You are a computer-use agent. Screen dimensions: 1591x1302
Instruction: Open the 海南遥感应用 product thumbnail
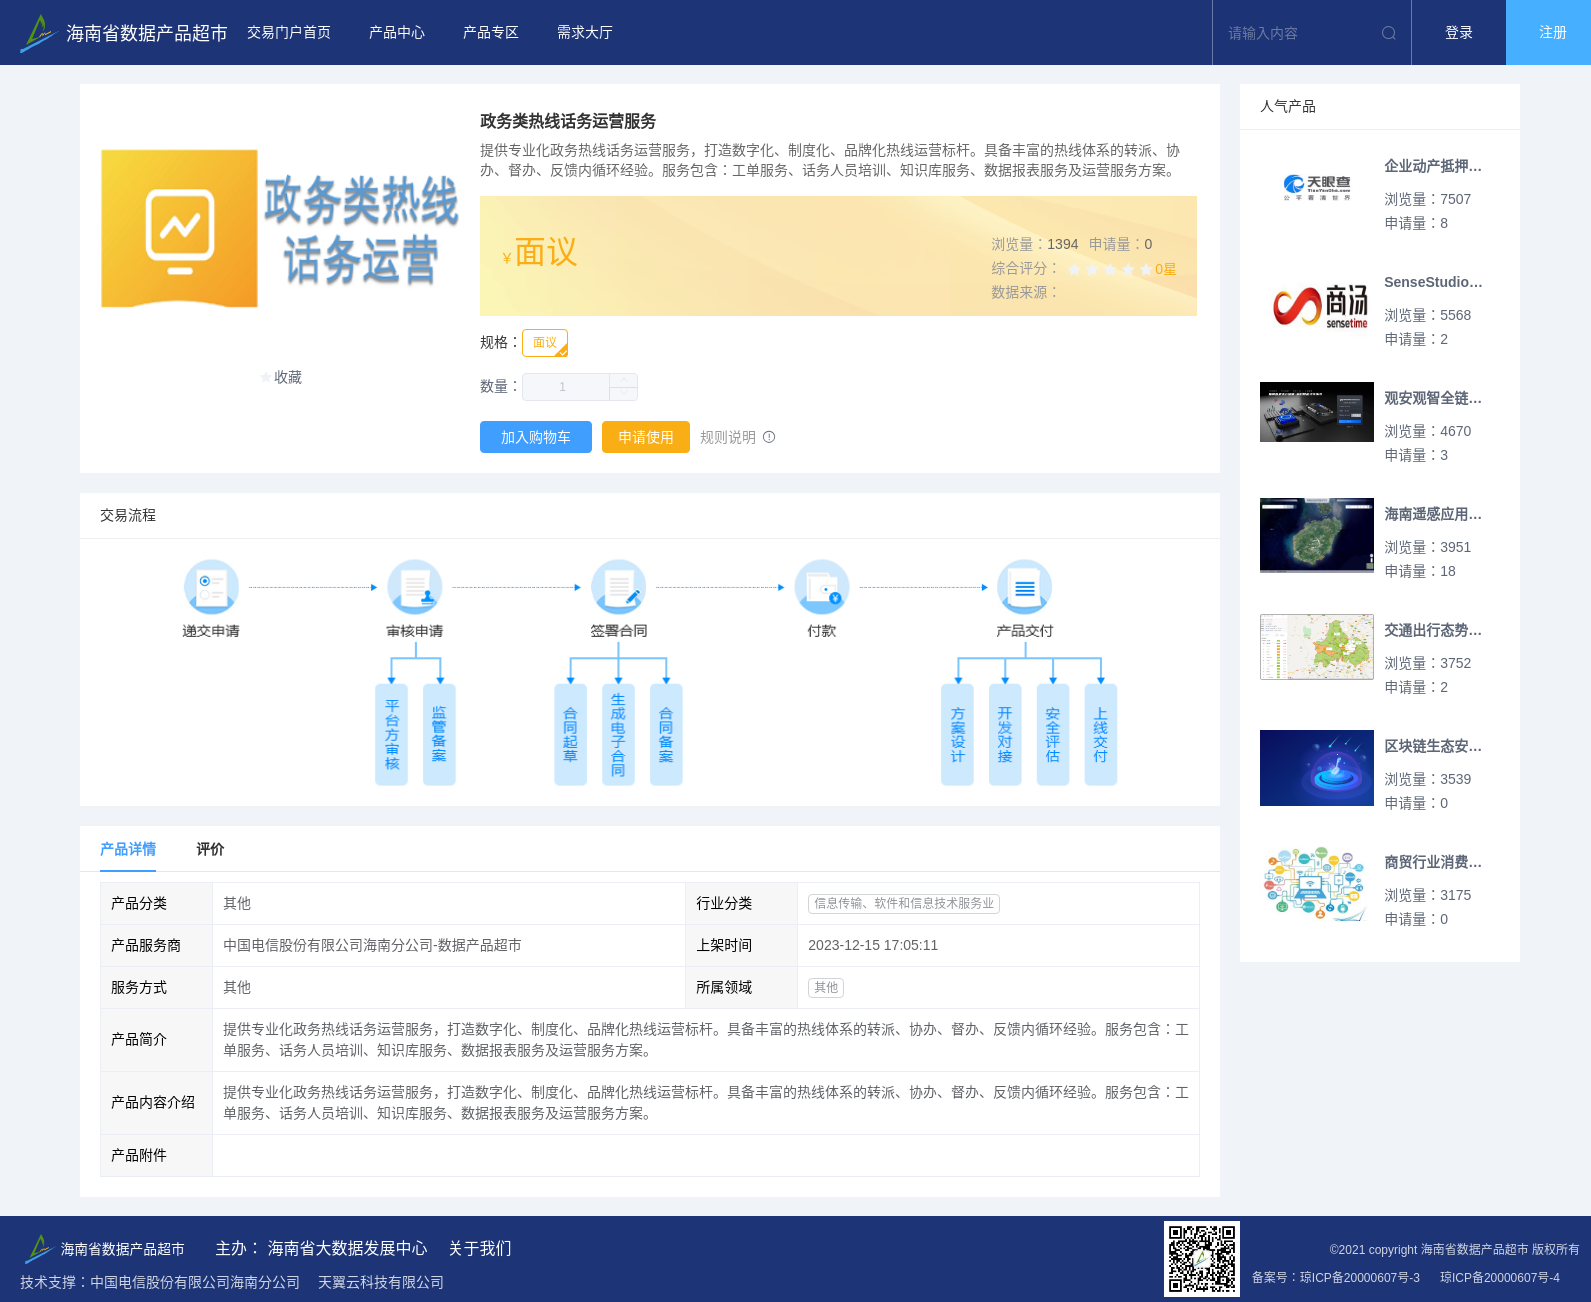coord(1317,535)
